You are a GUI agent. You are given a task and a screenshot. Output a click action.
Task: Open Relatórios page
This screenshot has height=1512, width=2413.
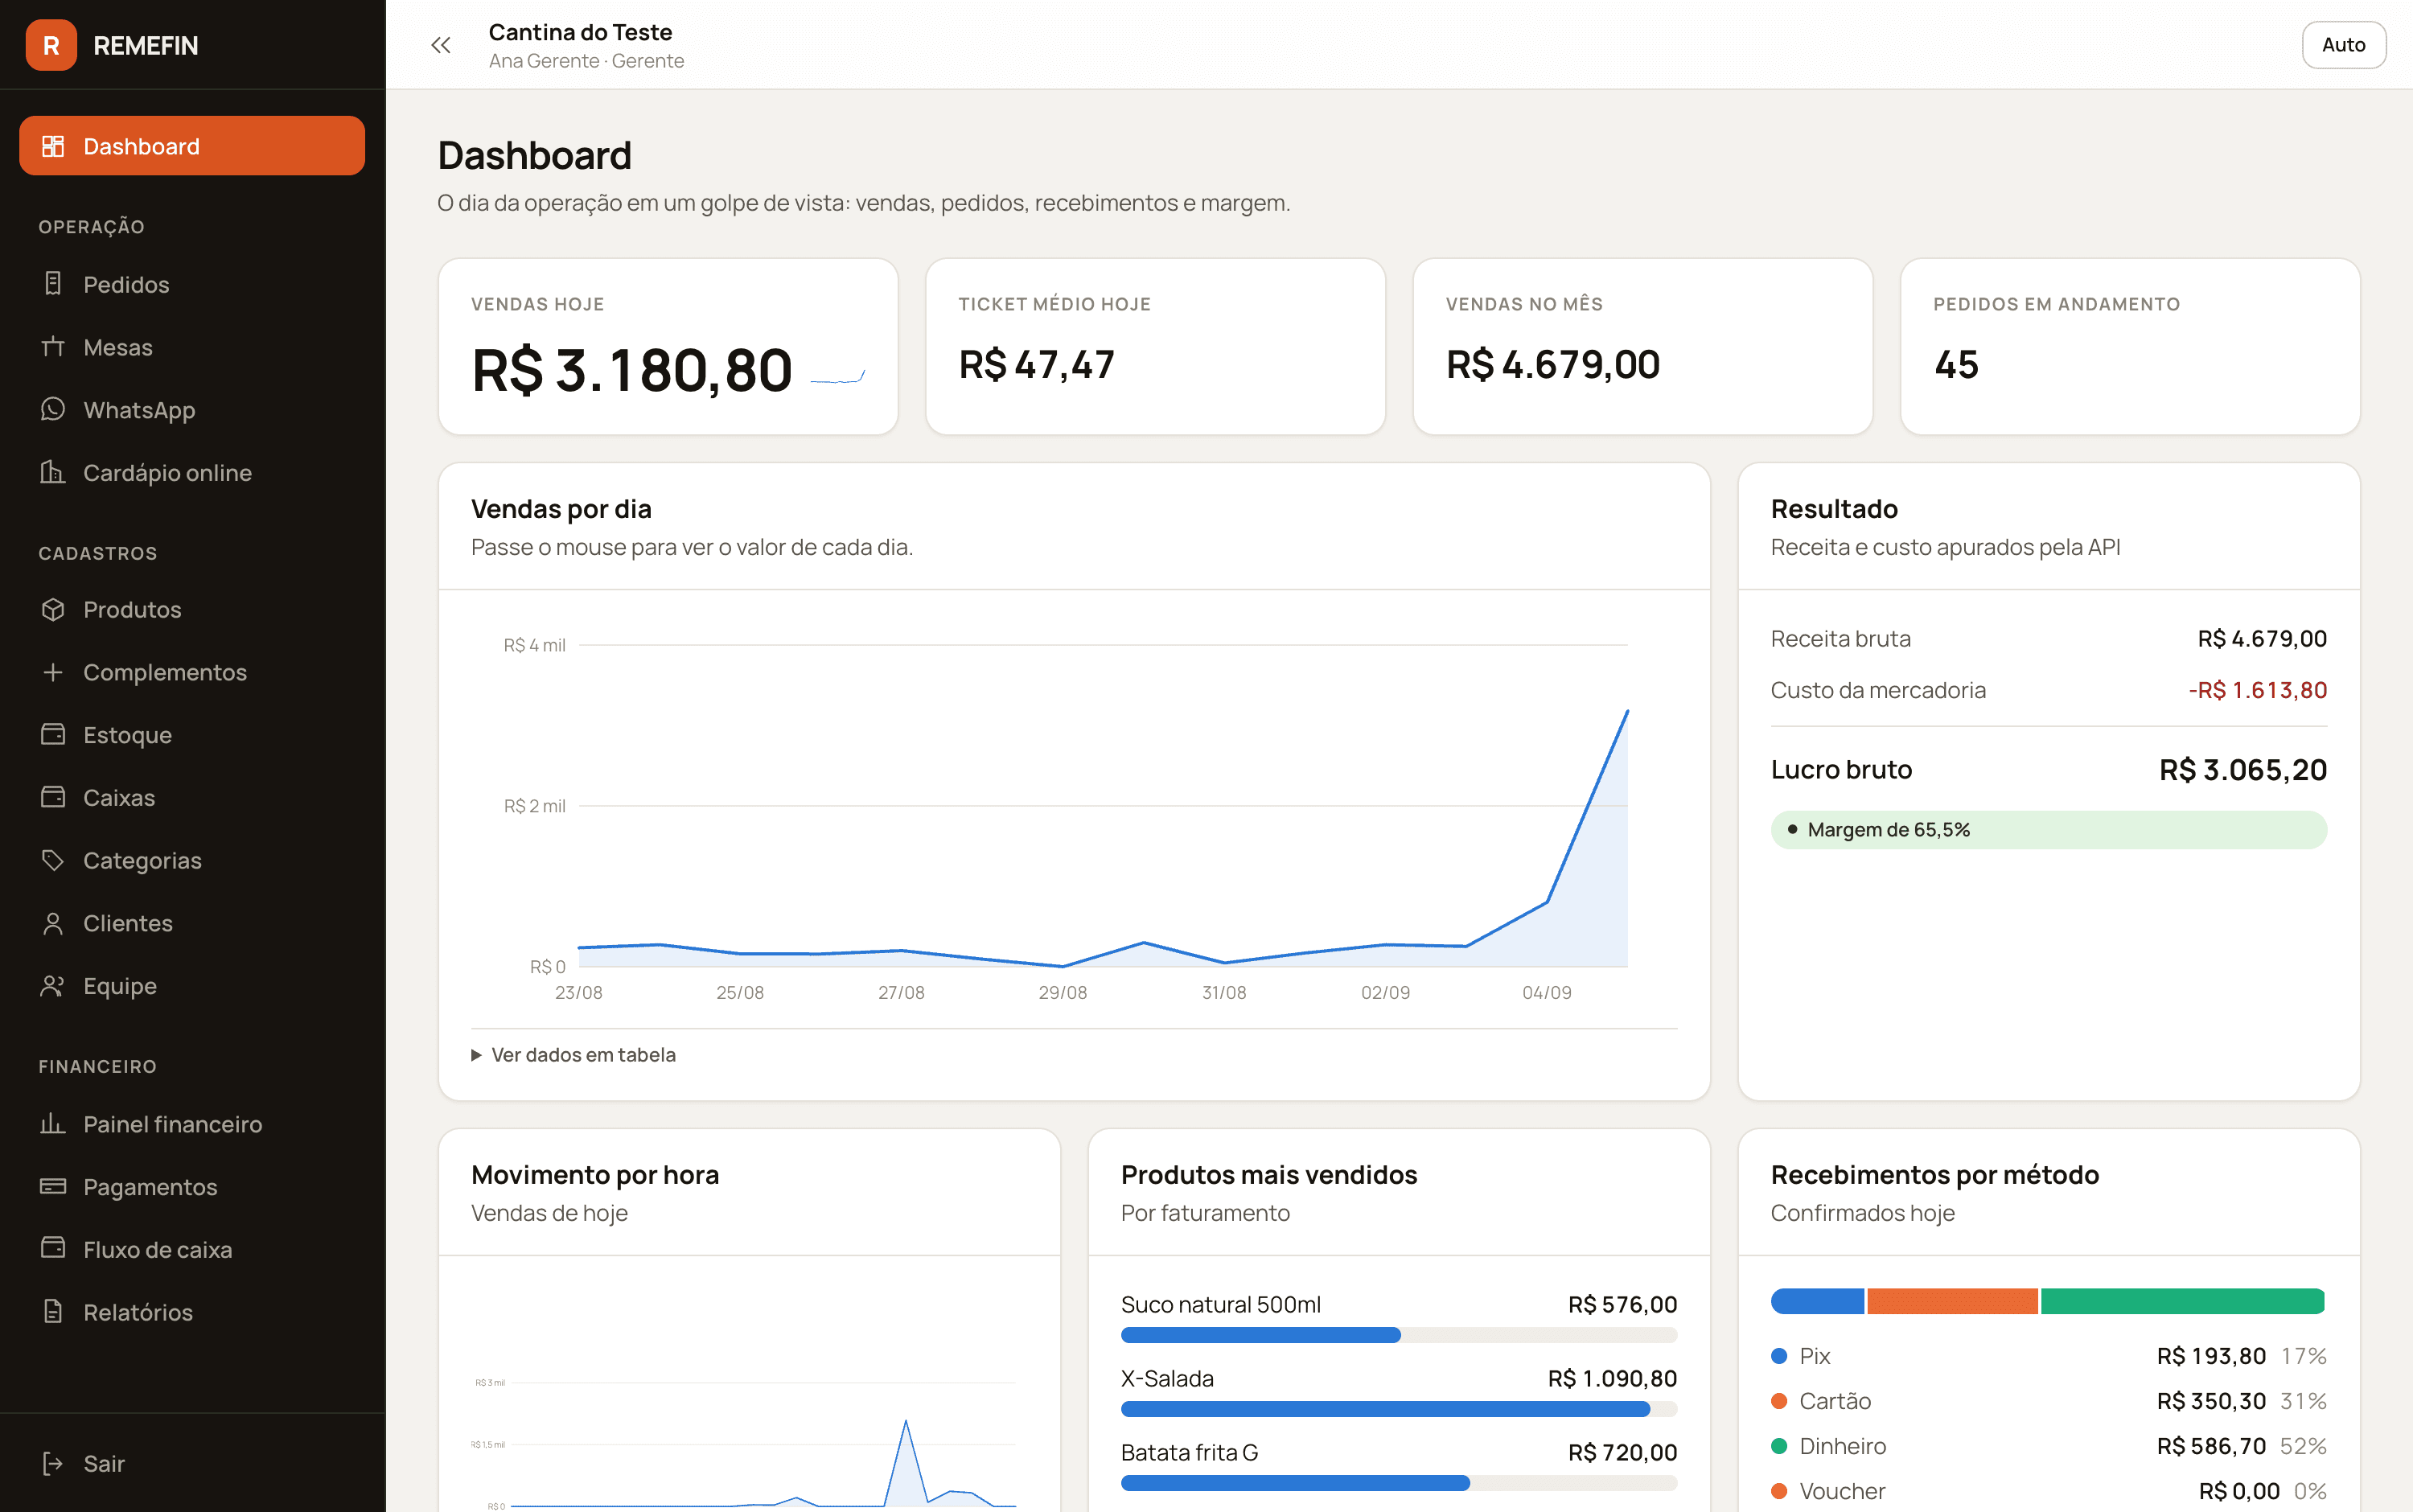[x=192, y=1312]
